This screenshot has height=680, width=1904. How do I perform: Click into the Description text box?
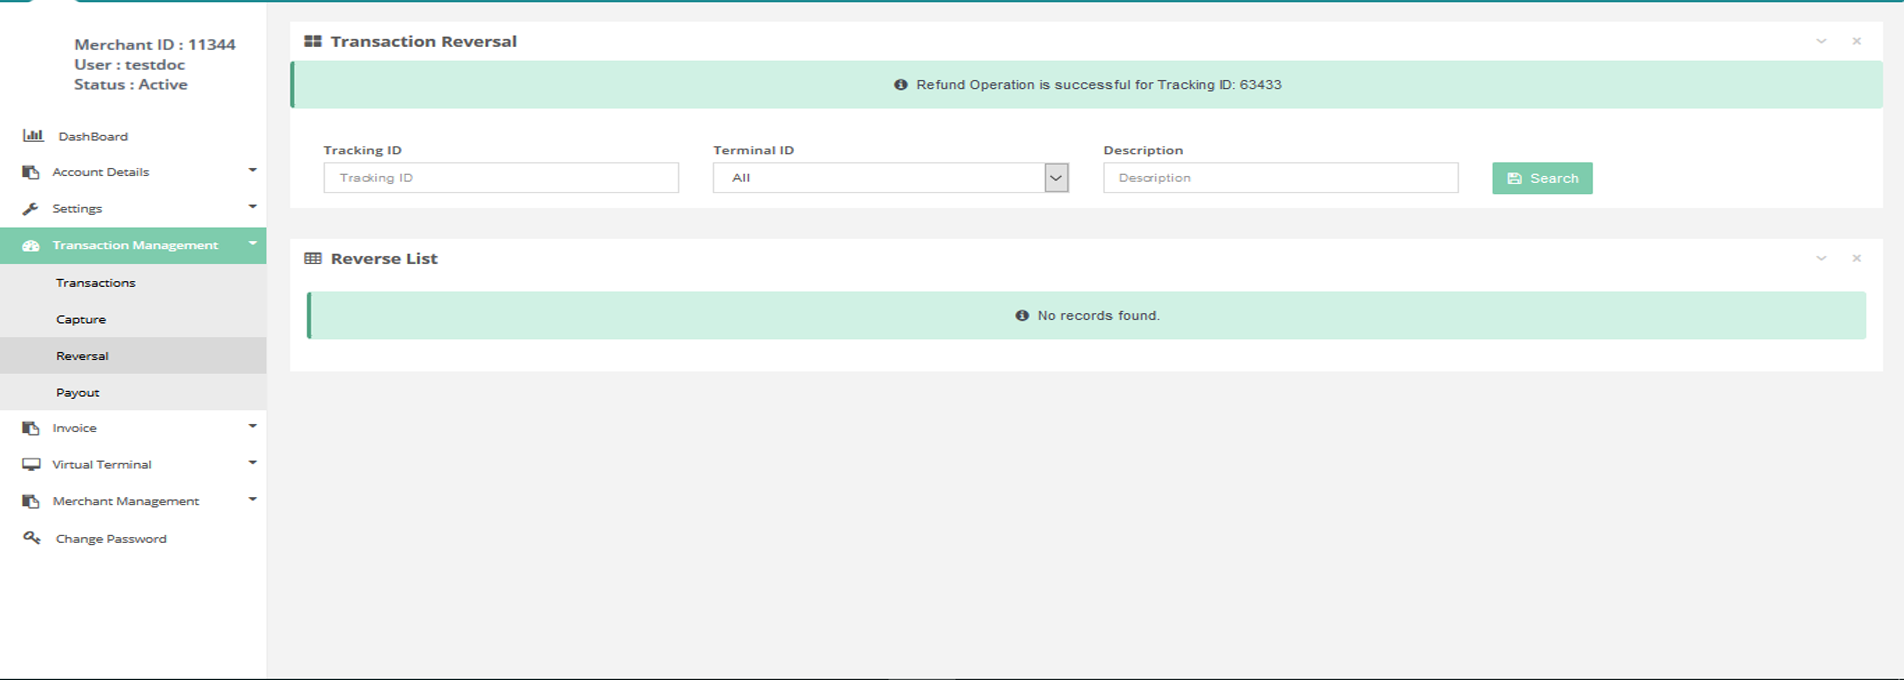pyautogui.click(x=1280, y=178)
